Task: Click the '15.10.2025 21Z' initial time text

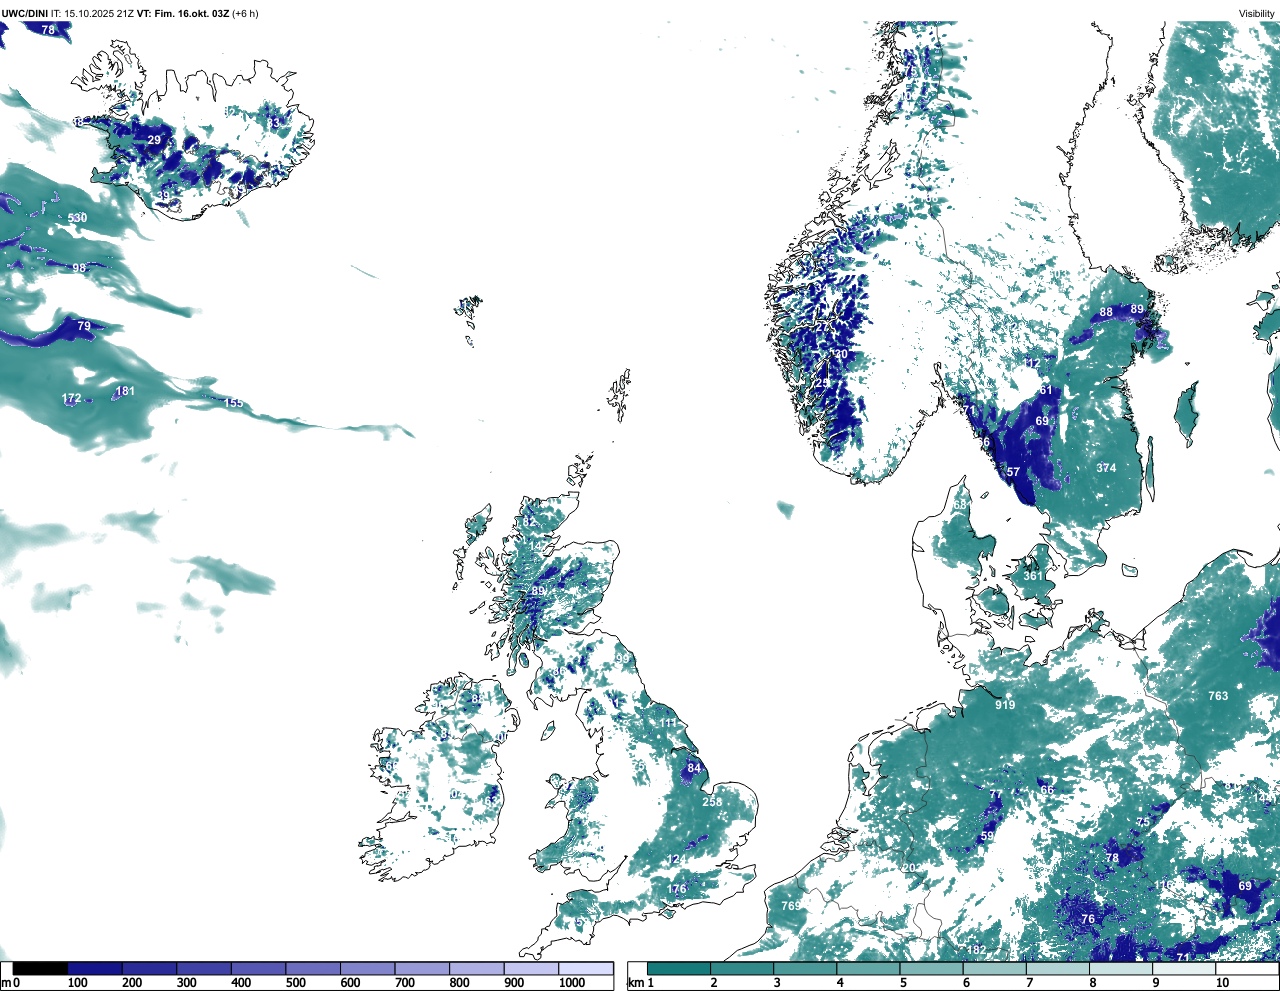Action: point(99,13)
